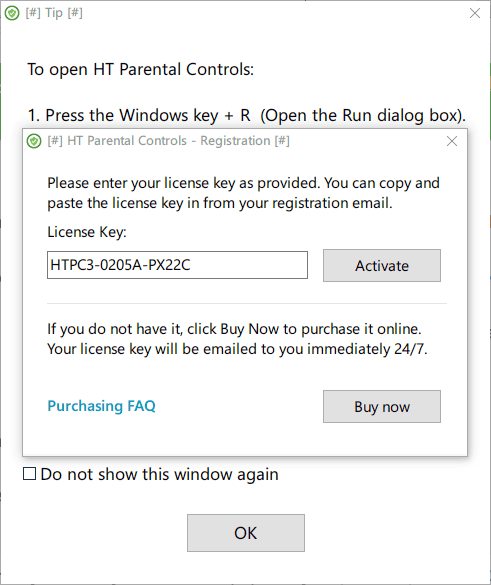Activate the entered license key
The image size is (491, 585).
382,266
